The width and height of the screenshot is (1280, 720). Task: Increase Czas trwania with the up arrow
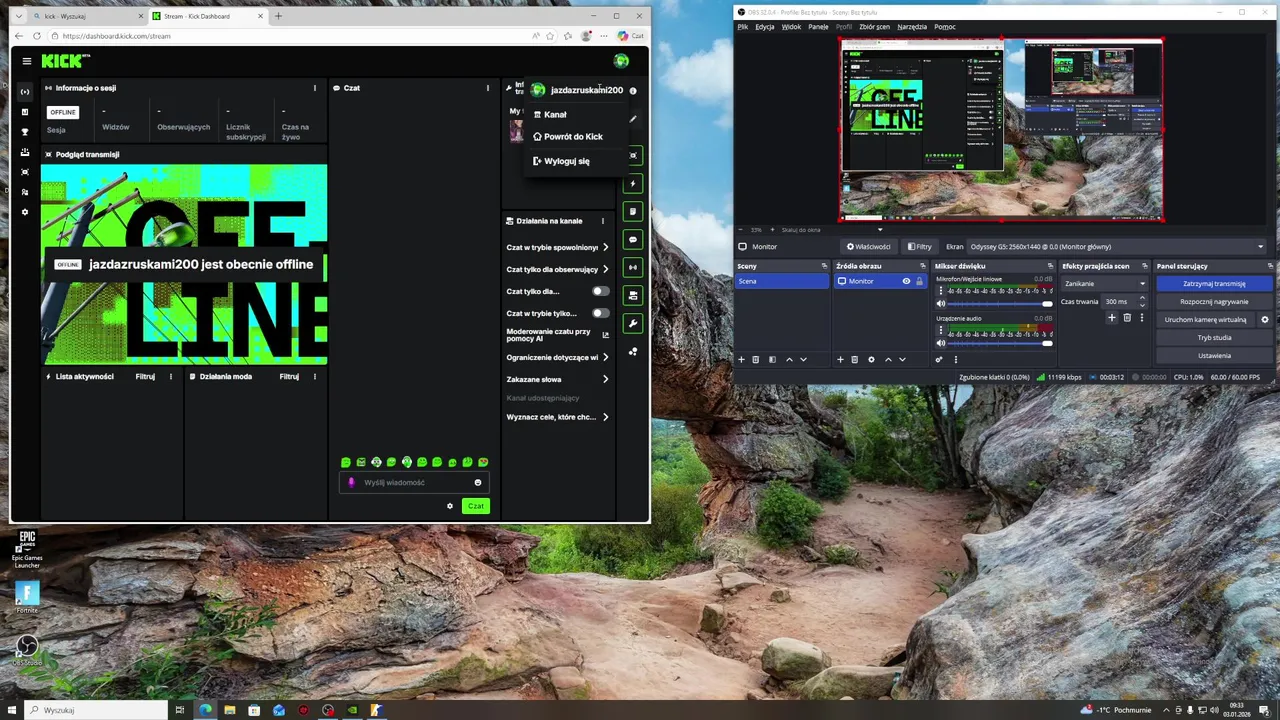click(x=1142, y=298)
